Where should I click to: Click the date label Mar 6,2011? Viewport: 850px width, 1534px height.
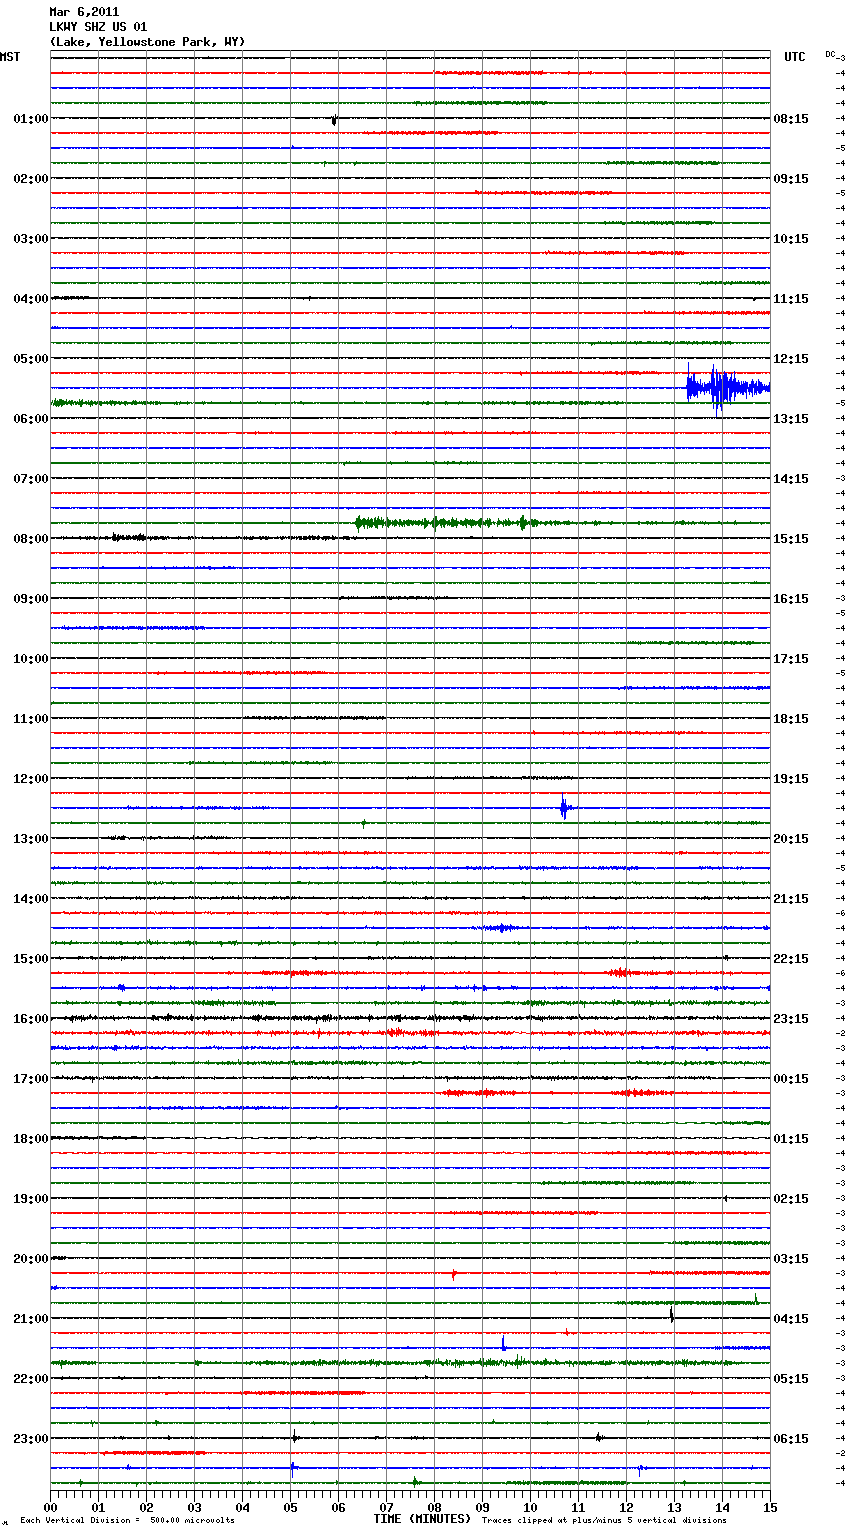tap(84, 12)
